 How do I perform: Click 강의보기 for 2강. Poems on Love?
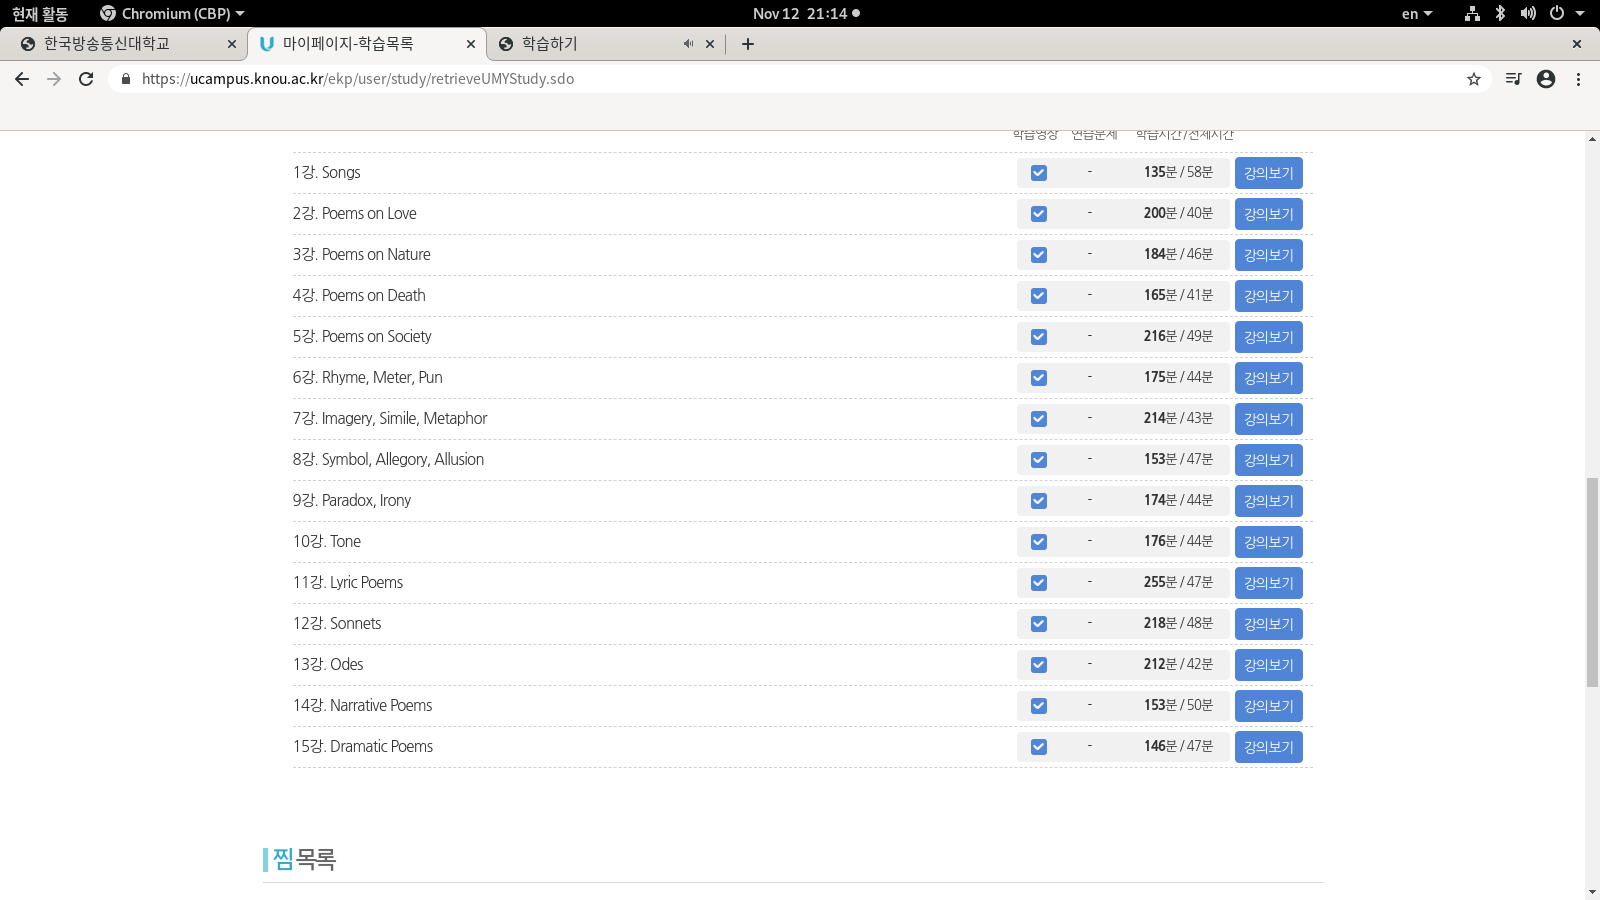(1268, 214)
